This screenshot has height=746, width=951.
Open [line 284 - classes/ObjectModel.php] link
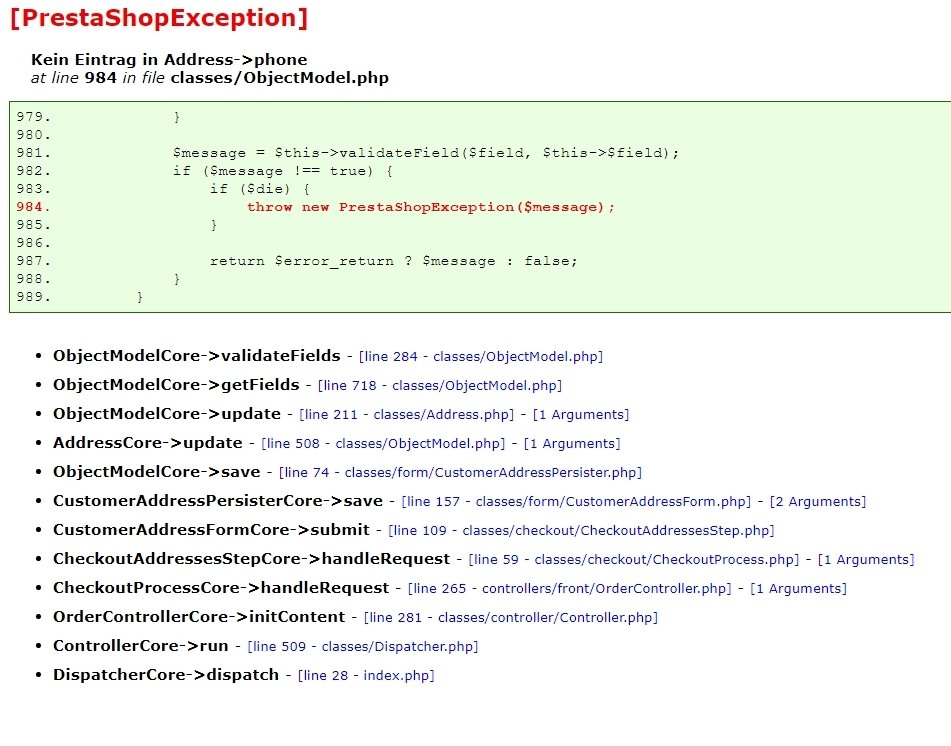click(481, 357)
